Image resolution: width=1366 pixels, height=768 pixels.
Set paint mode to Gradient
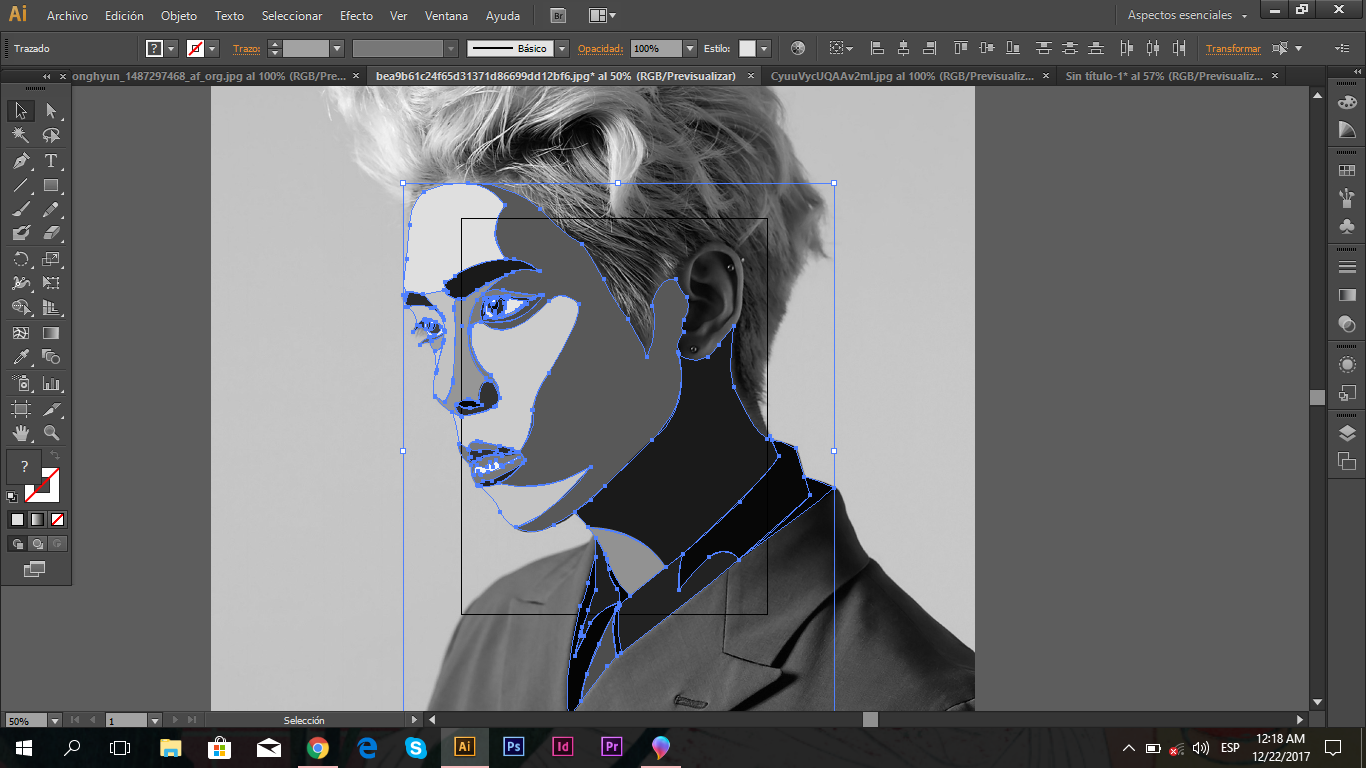tap(37, 519)
